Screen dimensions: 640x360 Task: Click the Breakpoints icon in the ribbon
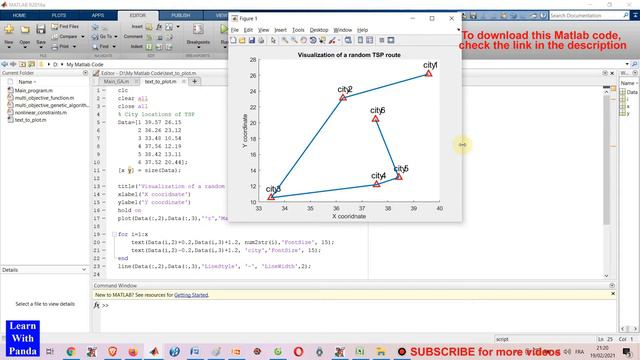pos(198,29)
